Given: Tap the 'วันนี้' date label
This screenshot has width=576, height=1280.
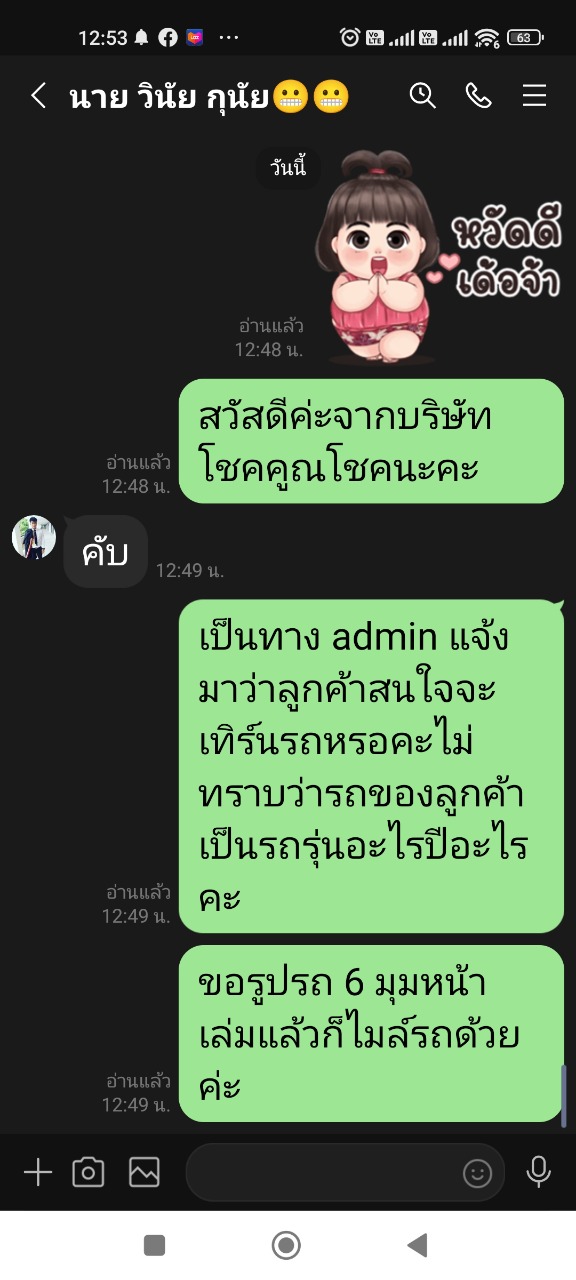Looking at the screenshot, I should tap(288, 168).
